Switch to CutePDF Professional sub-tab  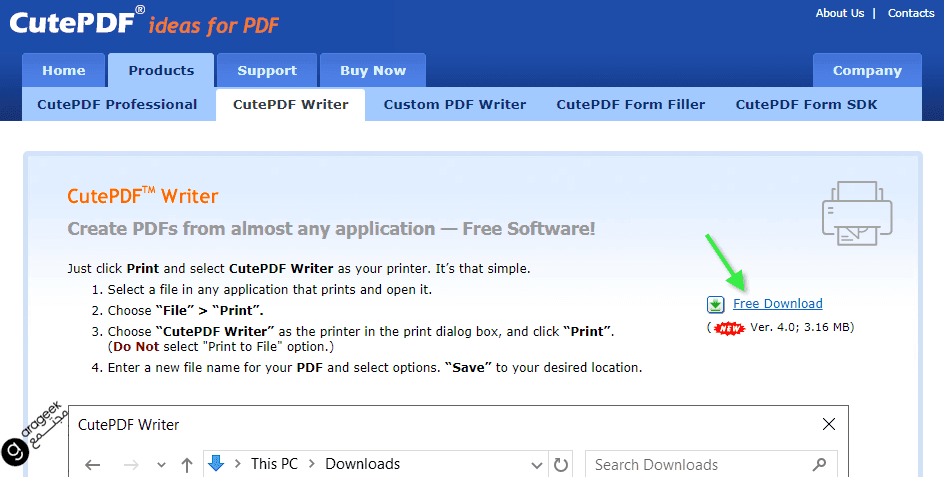117,104
